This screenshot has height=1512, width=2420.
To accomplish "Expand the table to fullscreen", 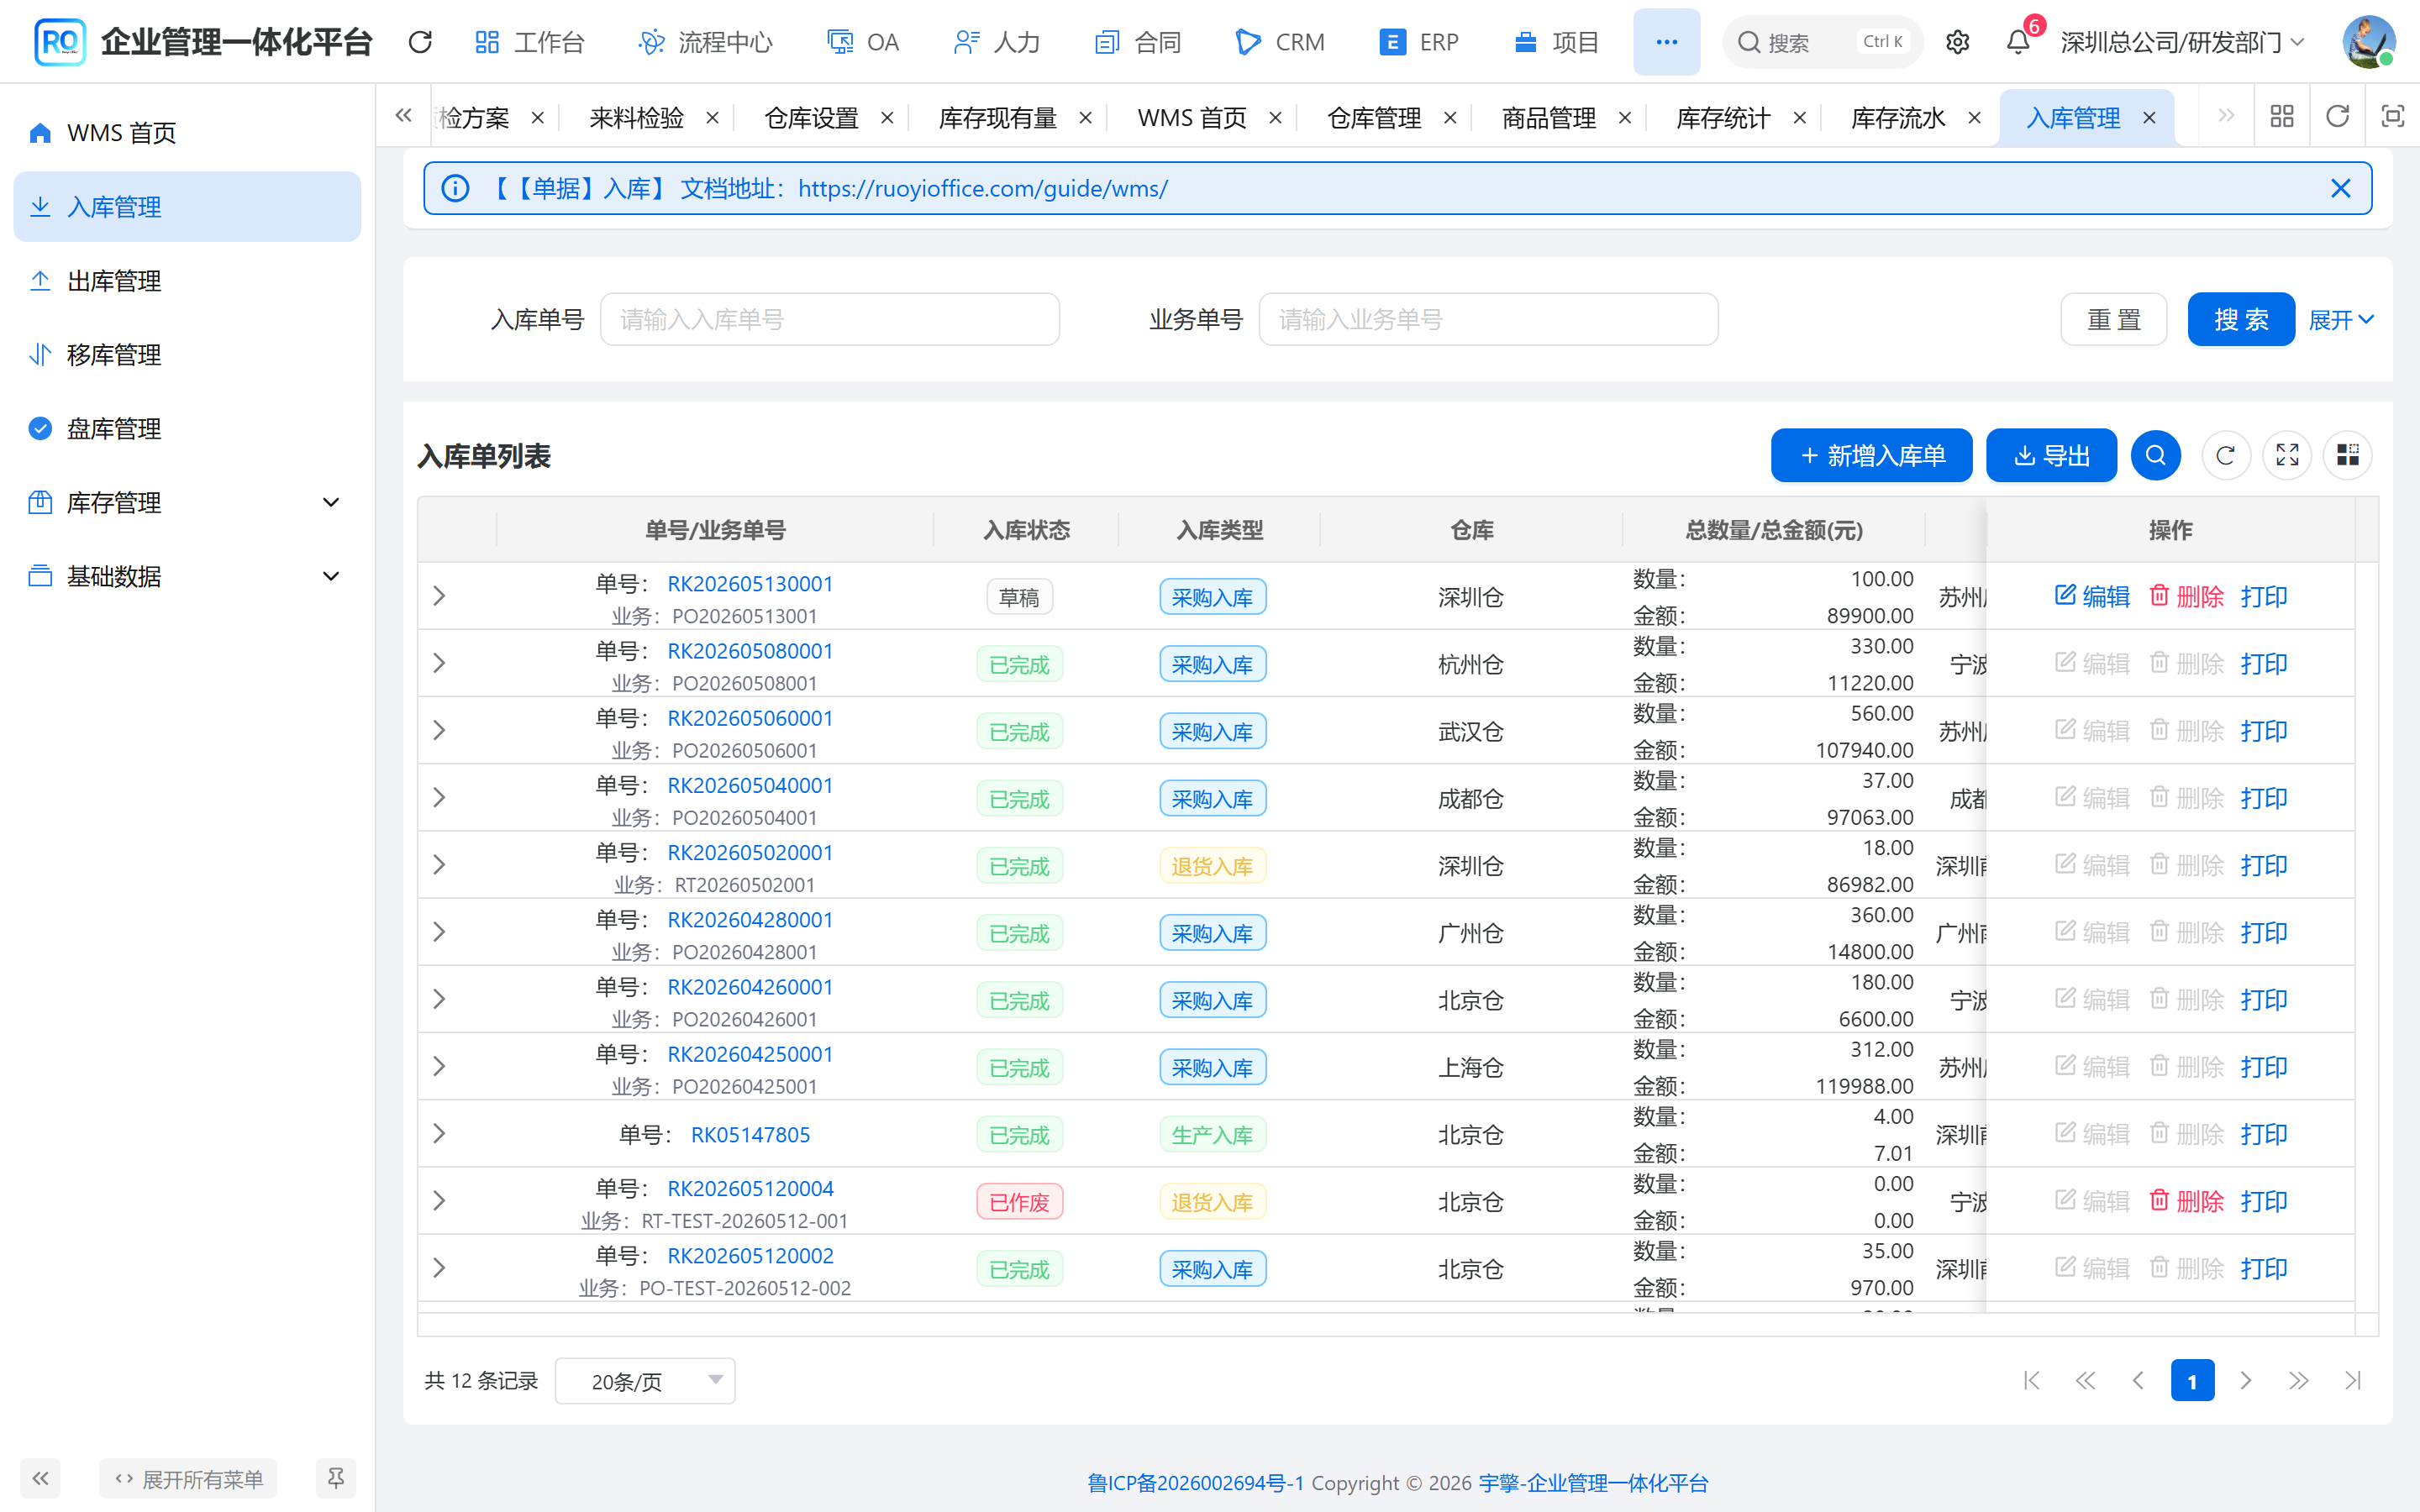I will (x=2287, y=456).
